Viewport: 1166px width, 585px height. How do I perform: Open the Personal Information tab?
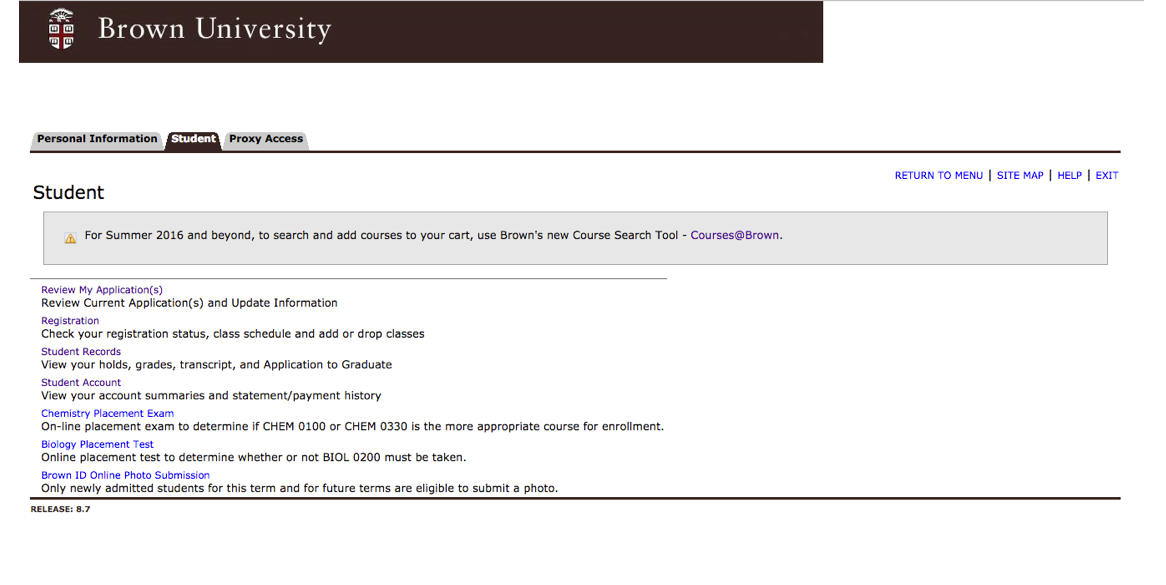pyautogui.click(x=97, y=139)
